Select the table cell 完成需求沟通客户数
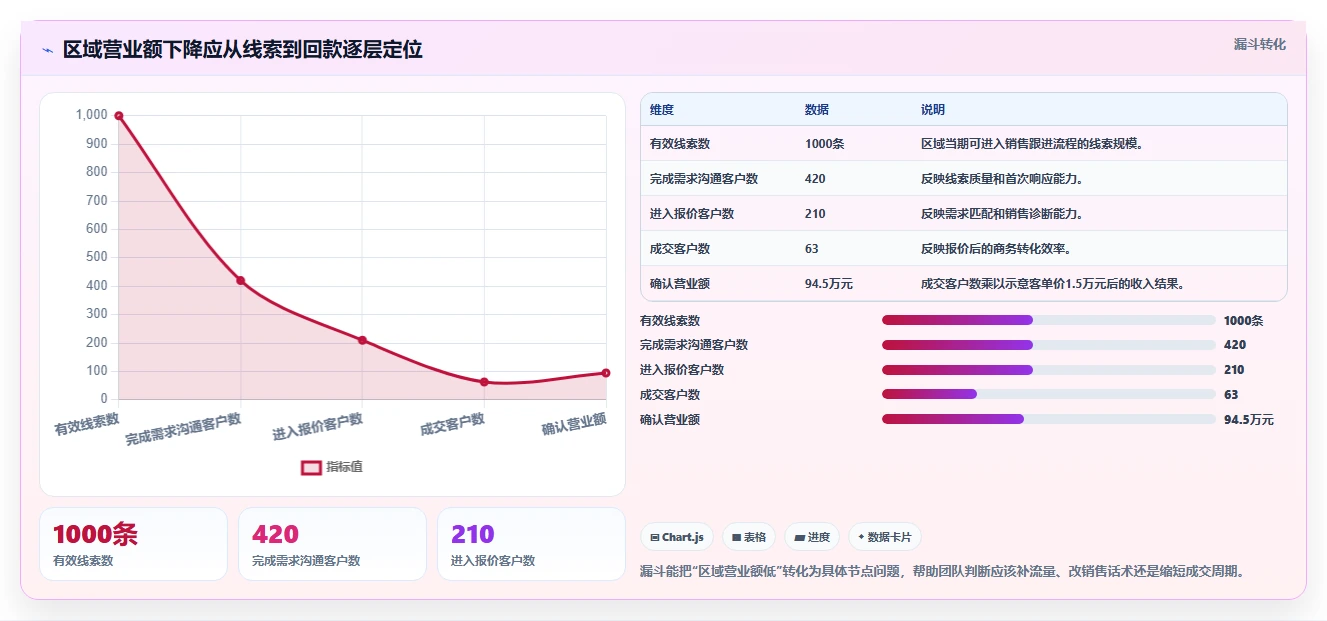This screenshot has width=1327, height=621. [x=704, y=179]
